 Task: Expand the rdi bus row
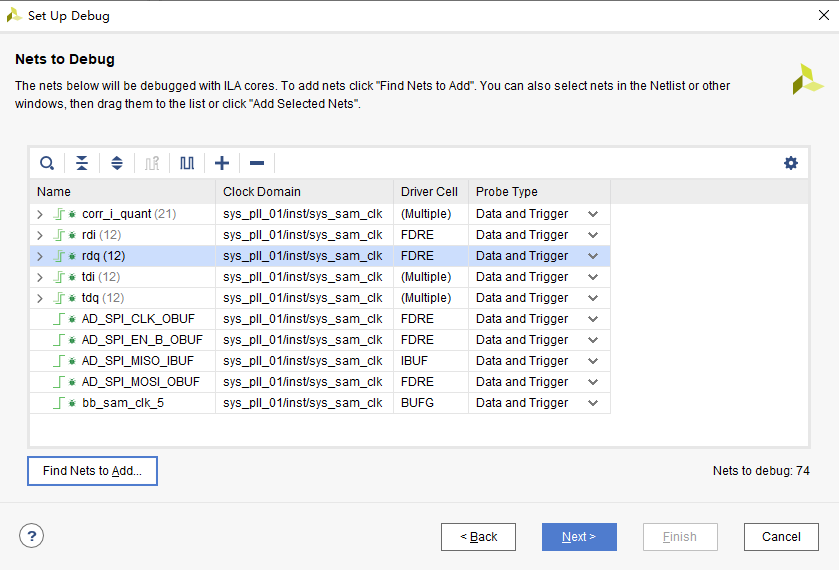[x=40, y=235]
